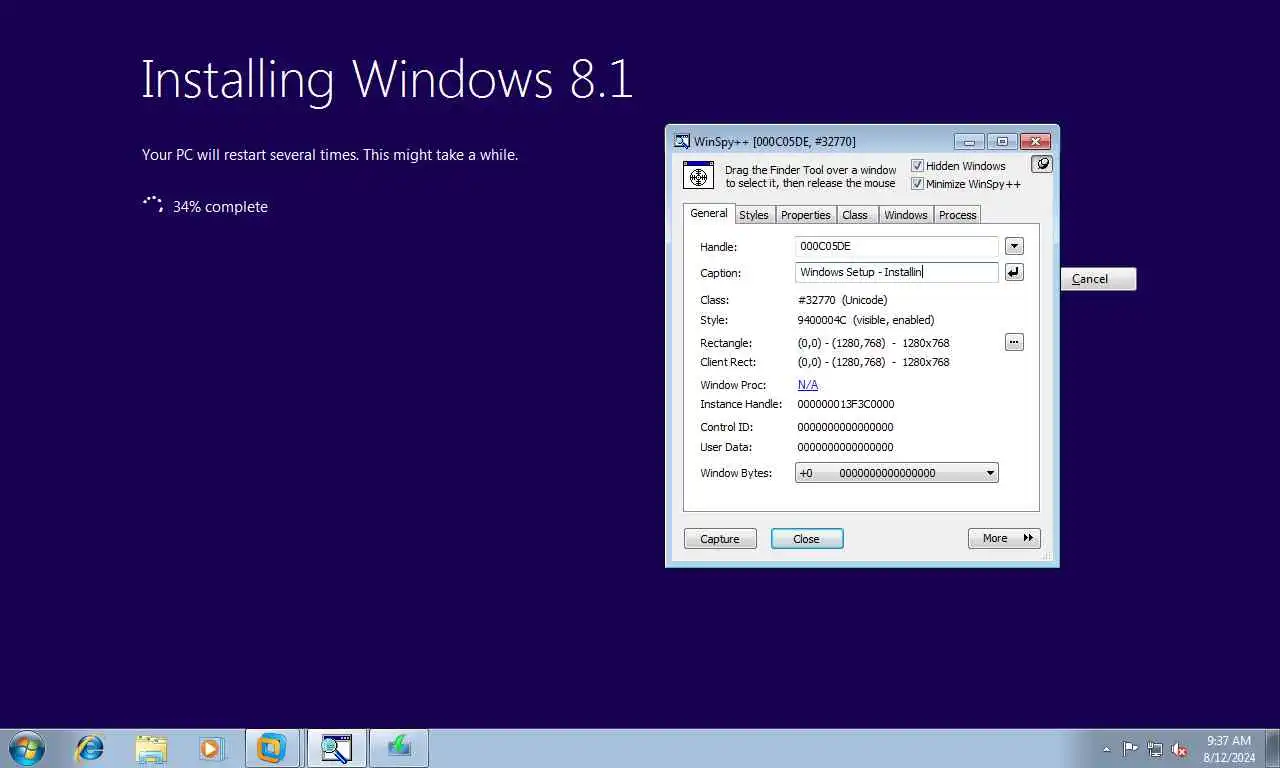Open Windows Media Player taskbar icon
Image resolution: width=1280 pixels, height=768 pixels.
[211, 748]
